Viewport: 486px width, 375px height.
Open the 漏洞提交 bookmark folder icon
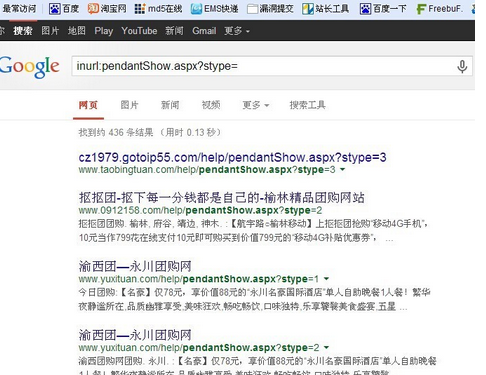tap(252, 9)
